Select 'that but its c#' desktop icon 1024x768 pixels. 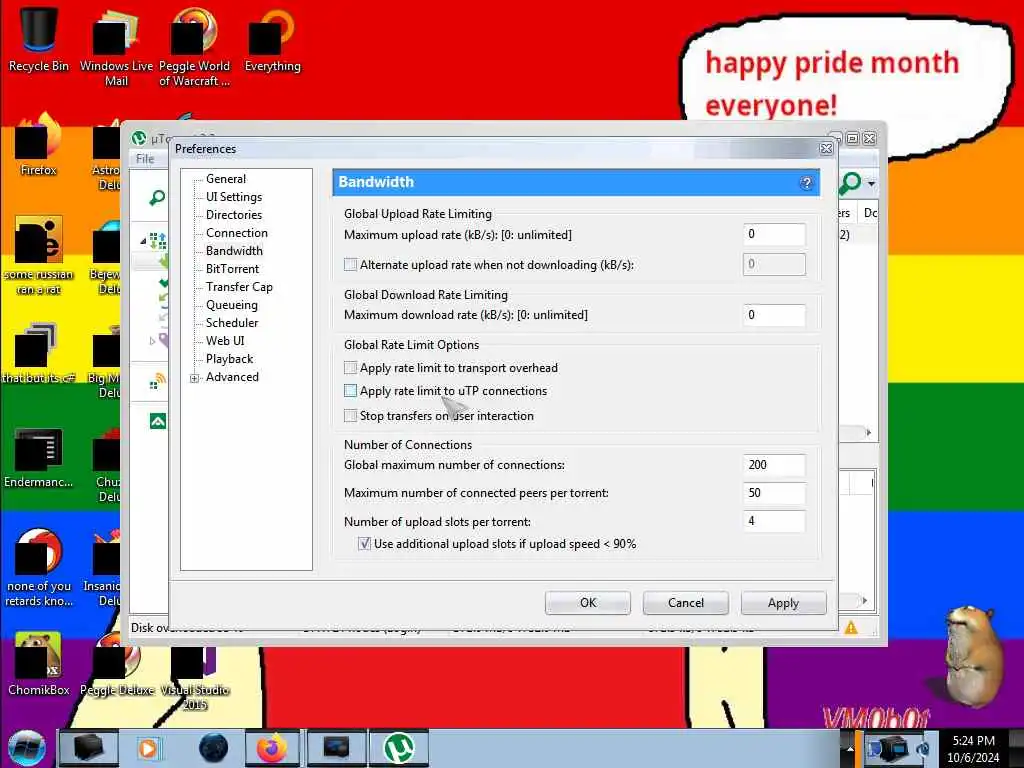pyautogui.click(x=38, y=353)
